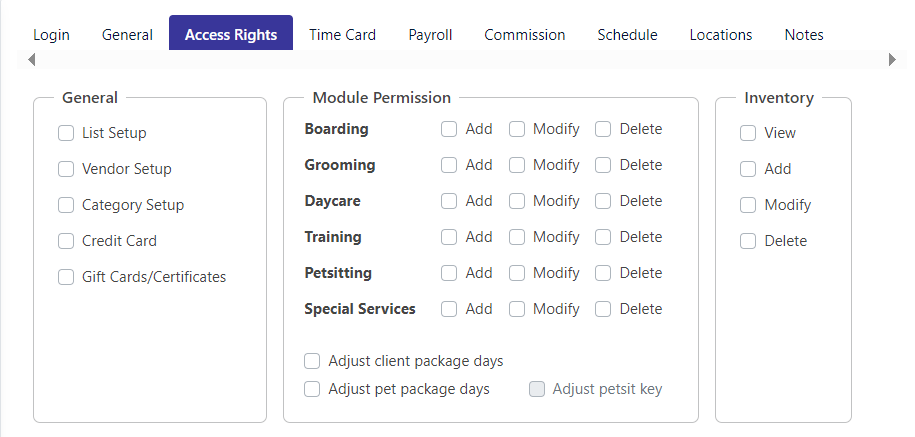915x437 pixels.
Task: Enable Adjust client package days
Action: tap(312, 361)
